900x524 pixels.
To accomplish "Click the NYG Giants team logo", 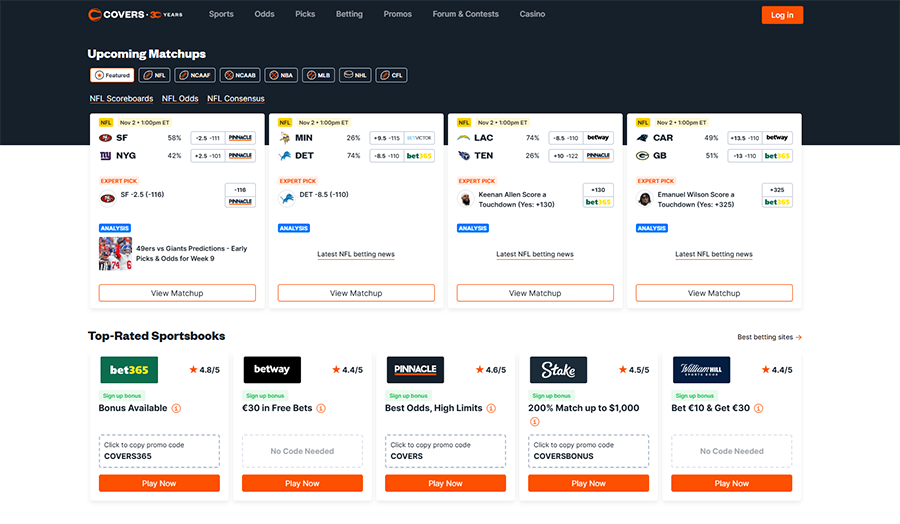I will pos(106,156).
